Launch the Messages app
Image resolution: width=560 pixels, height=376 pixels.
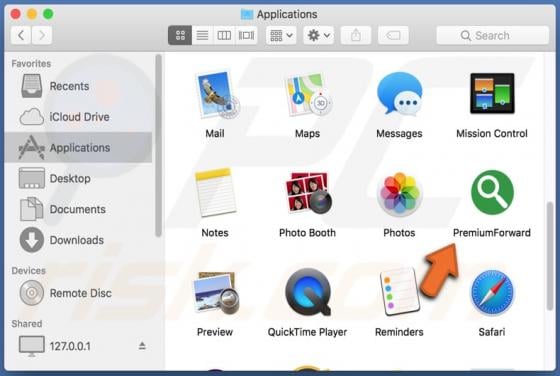(x=400, y=94)
